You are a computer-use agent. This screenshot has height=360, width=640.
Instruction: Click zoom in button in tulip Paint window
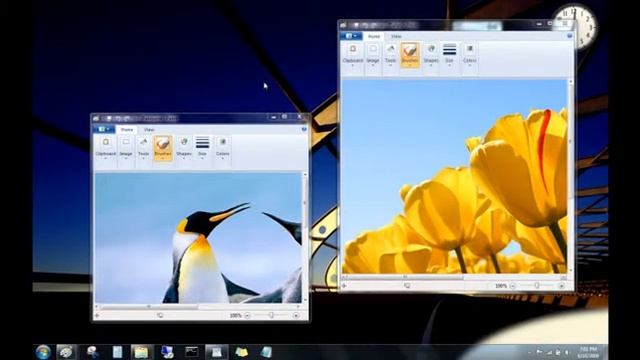click(x=562, y=286)
